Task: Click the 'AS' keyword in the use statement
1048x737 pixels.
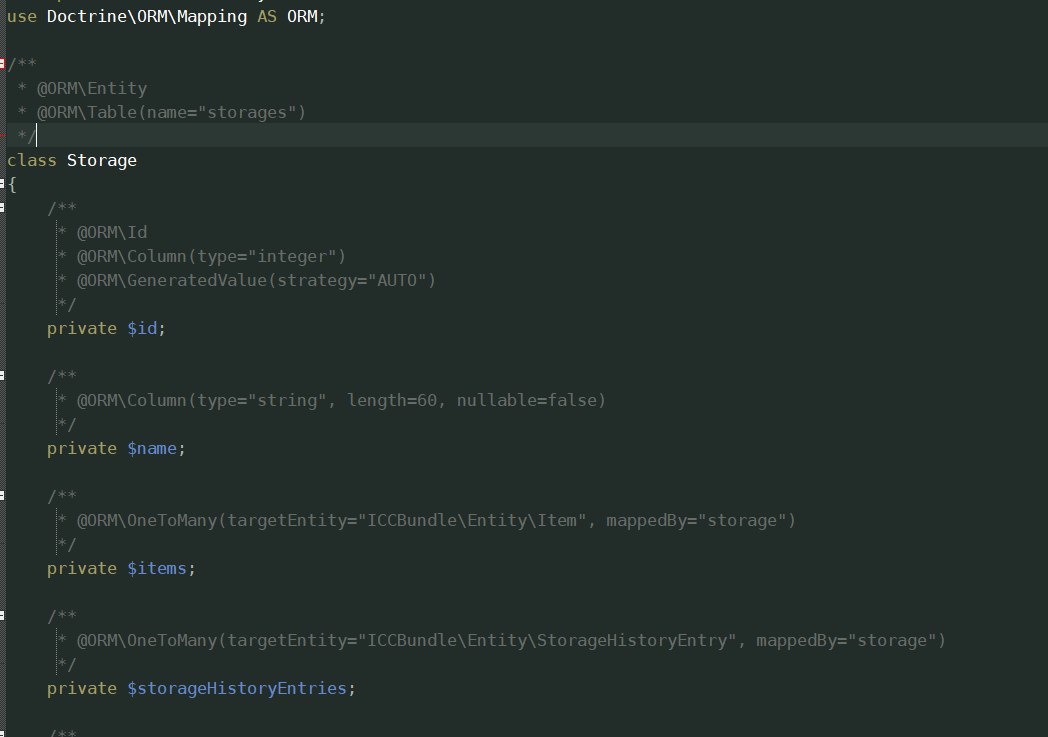Action: (267, 16)
